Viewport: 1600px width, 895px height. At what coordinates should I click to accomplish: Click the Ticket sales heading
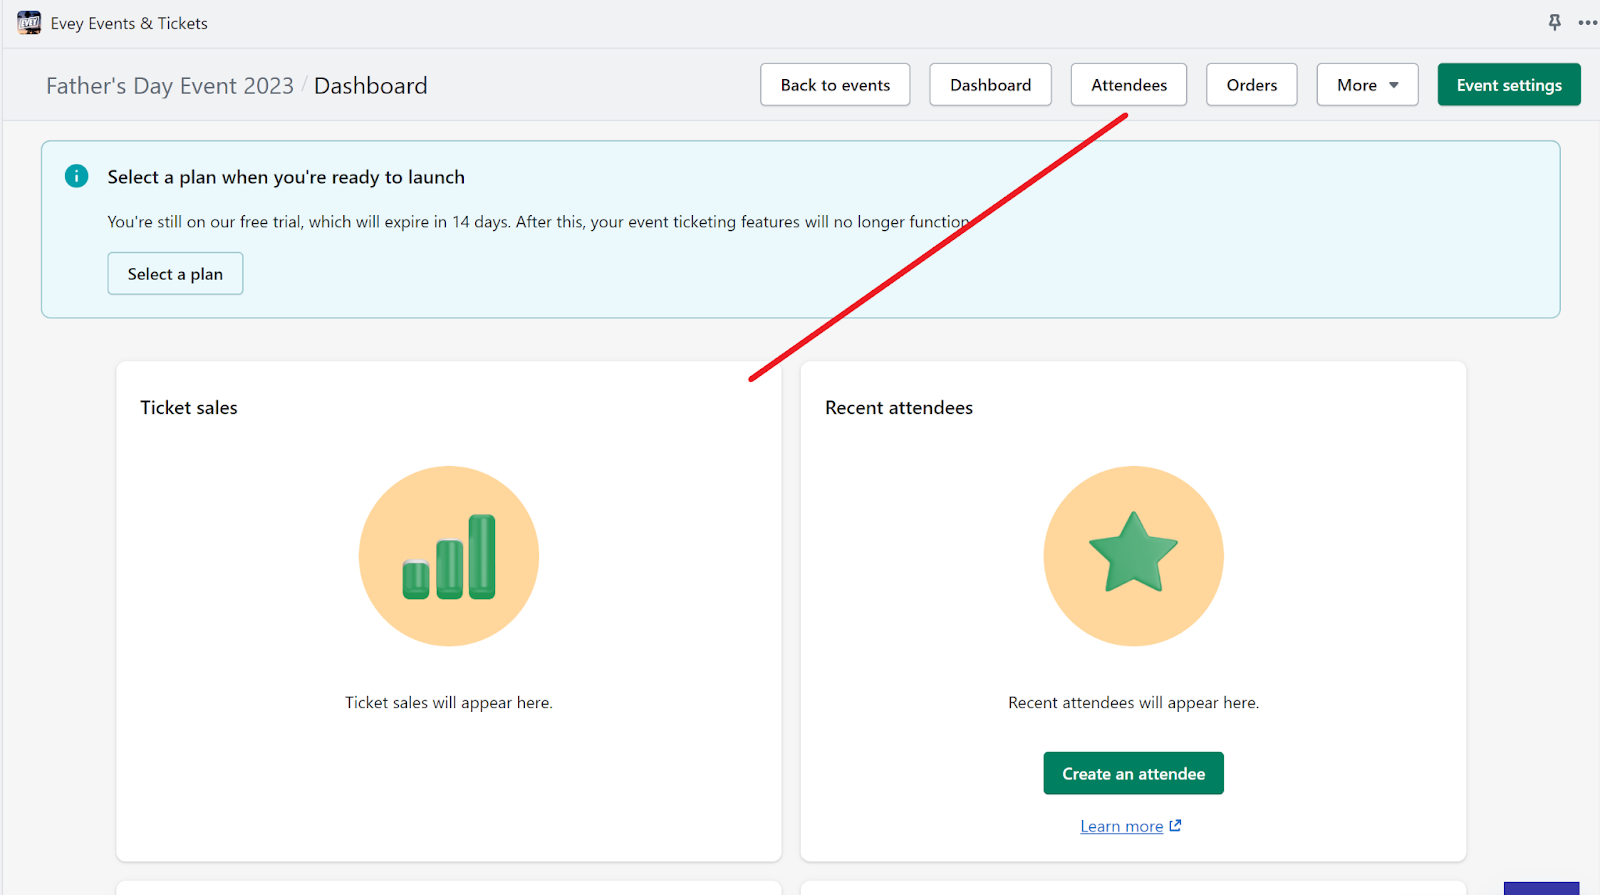pos(189,408)
